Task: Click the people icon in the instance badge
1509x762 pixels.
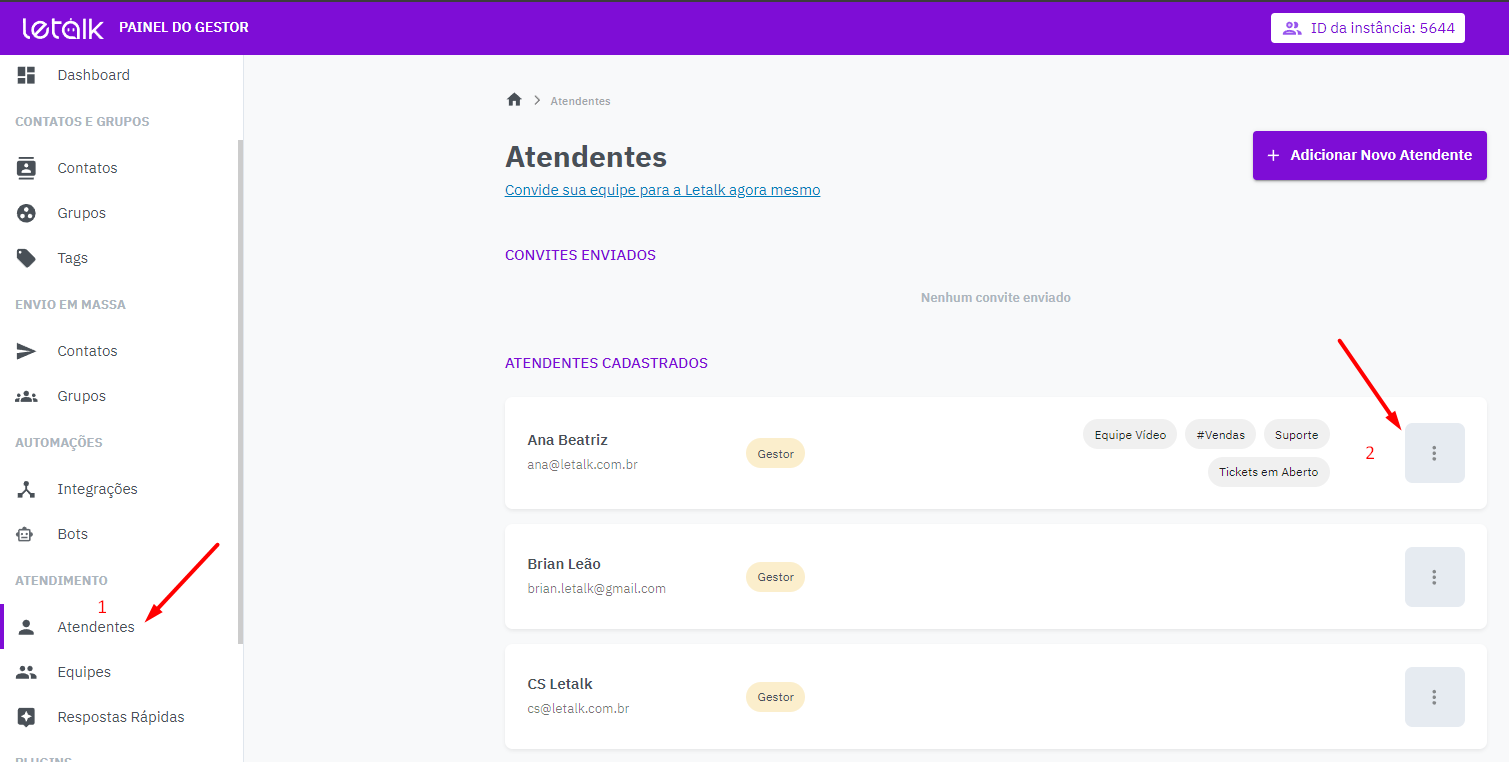Action: click(1292, 28)
